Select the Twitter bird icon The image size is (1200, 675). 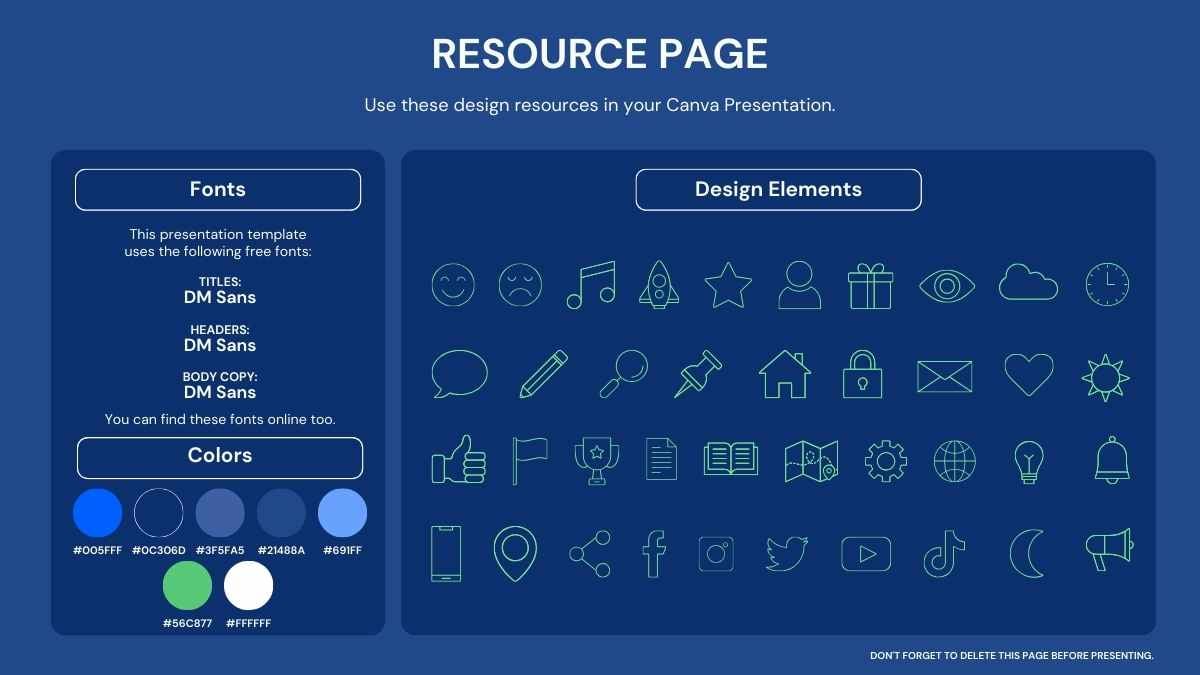787,554
